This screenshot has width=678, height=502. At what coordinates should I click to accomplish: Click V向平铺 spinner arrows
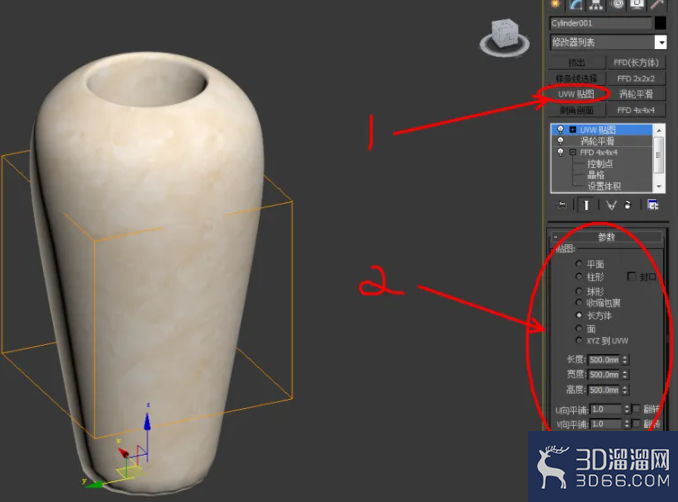627,424
